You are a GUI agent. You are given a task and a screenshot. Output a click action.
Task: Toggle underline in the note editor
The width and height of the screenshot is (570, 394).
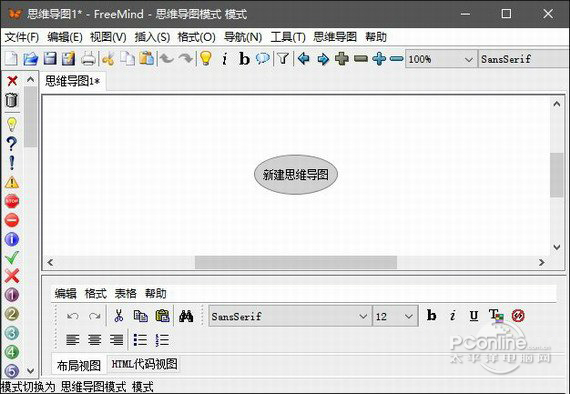click(473, 315)
